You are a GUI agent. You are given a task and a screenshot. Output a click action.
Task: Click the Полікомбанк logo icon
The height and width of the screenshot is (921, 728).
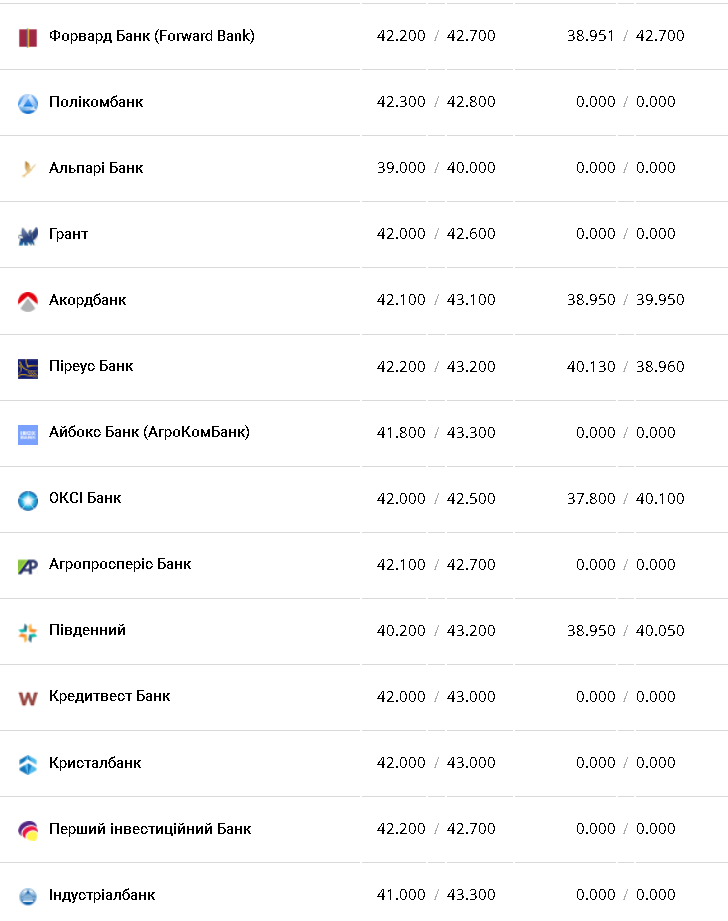pos(28,103)
